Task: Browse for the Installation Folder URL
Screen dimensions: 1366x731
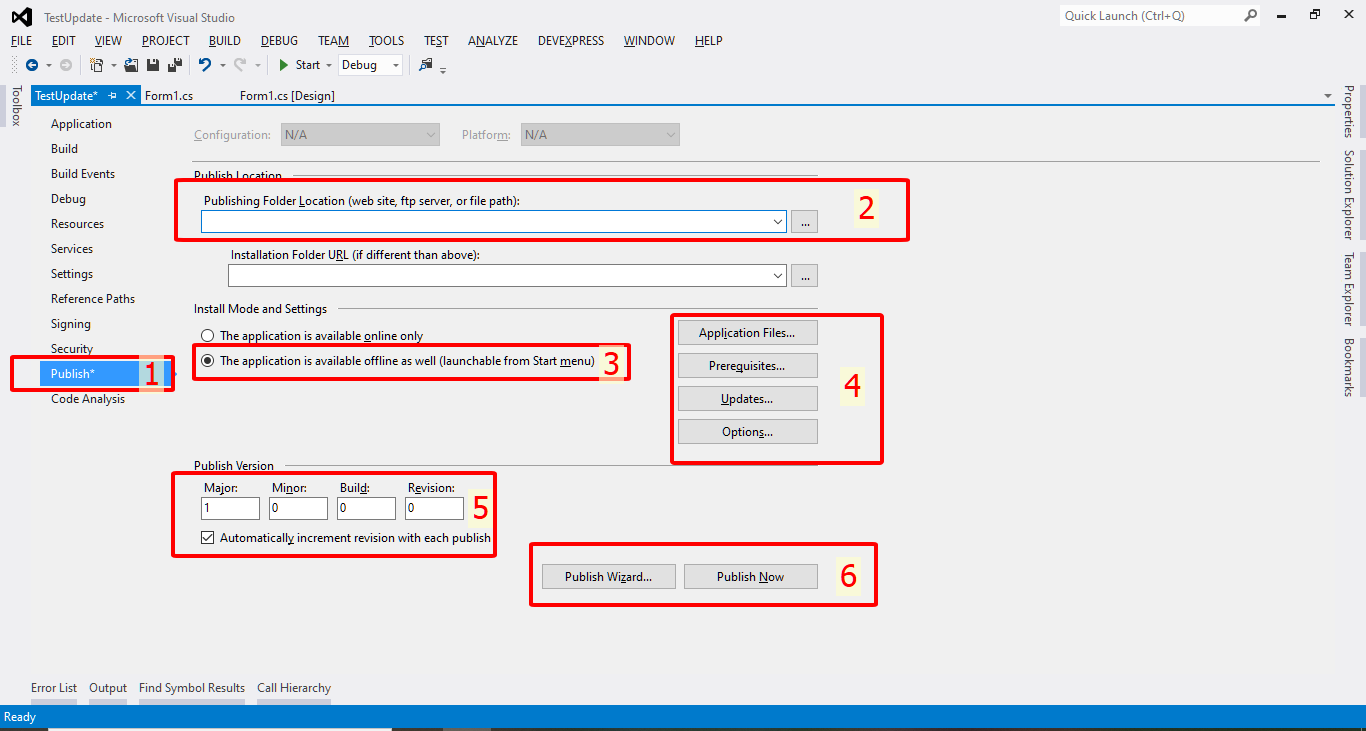Action: [x=805, y=275]
